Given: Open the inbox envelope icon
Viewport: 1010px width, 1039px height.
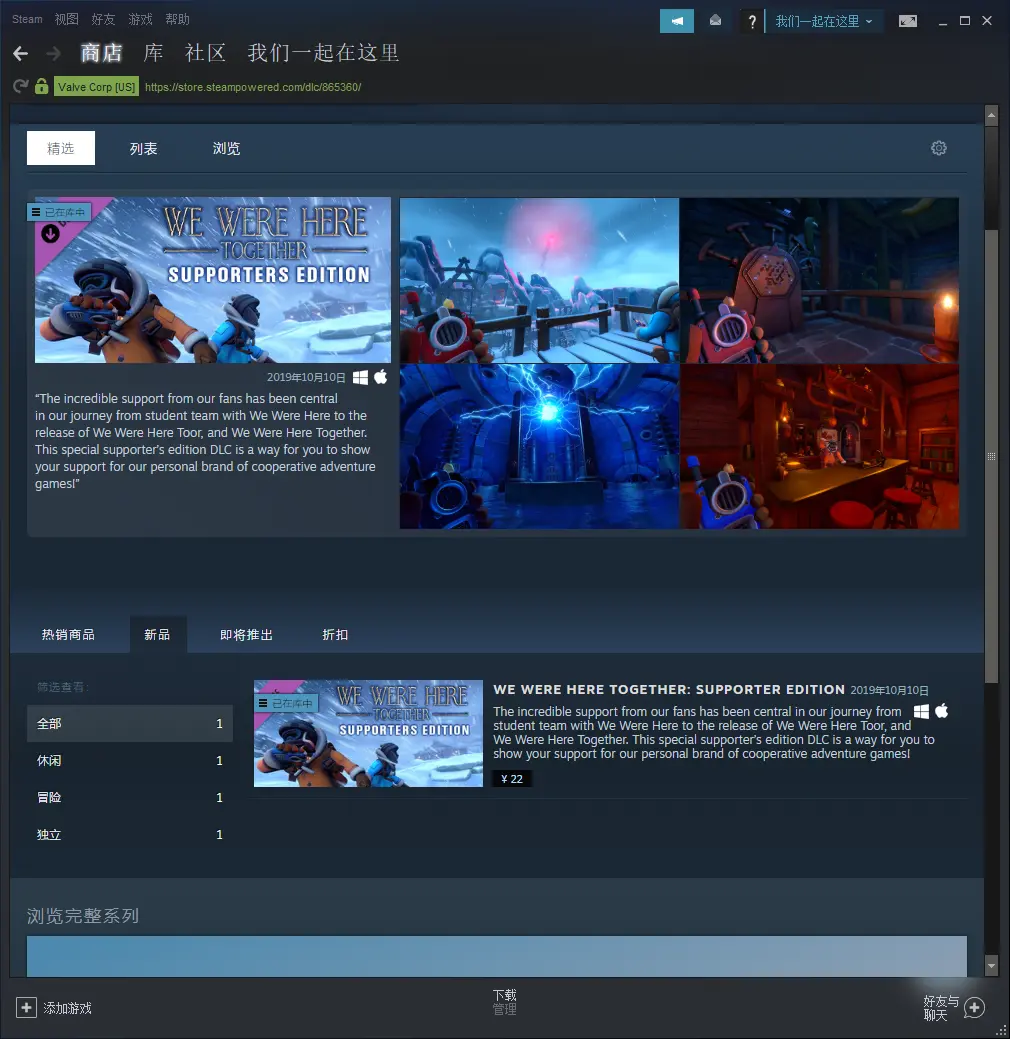Looking at the screenshot, I should [x=716, y=21].
